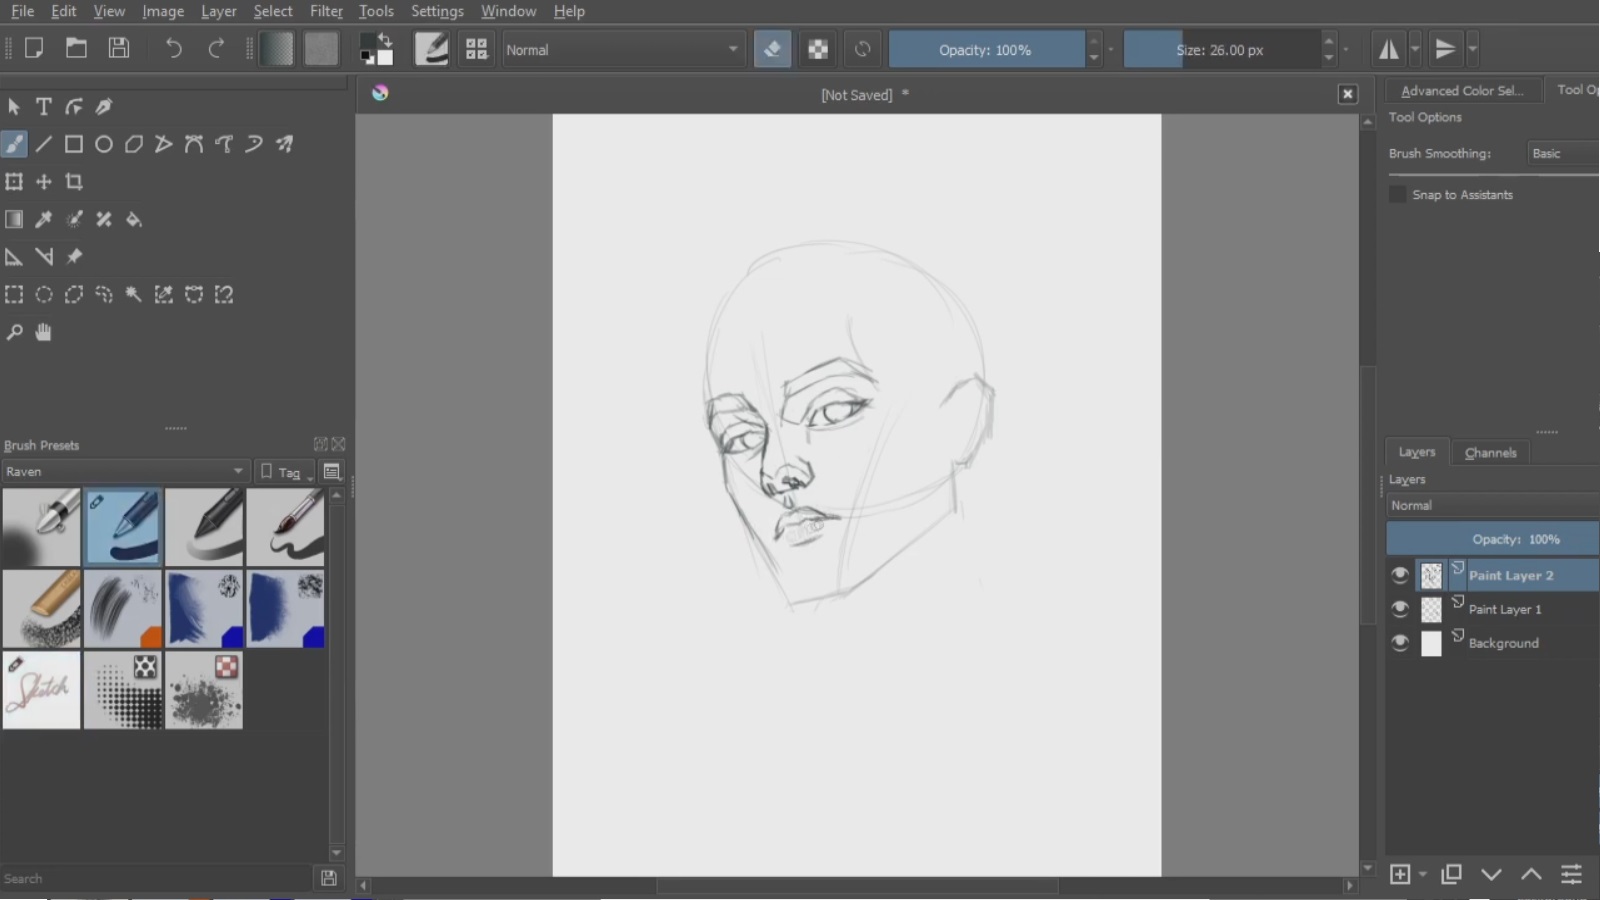Click the foreground/background color swatch
The width and height of the screenshot is (1600, 900).
[x=376, y=49]
